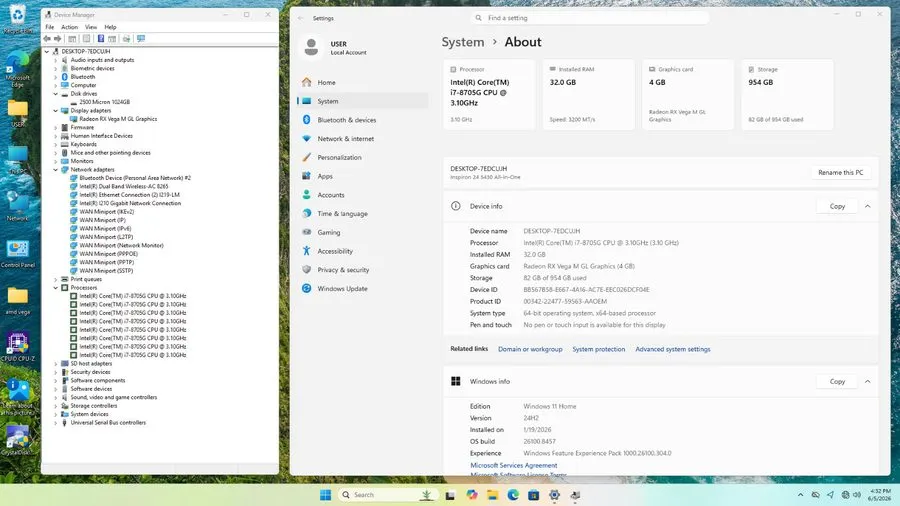Click Rename this PC button
The image size is (900, 506).
pos(840,173)
